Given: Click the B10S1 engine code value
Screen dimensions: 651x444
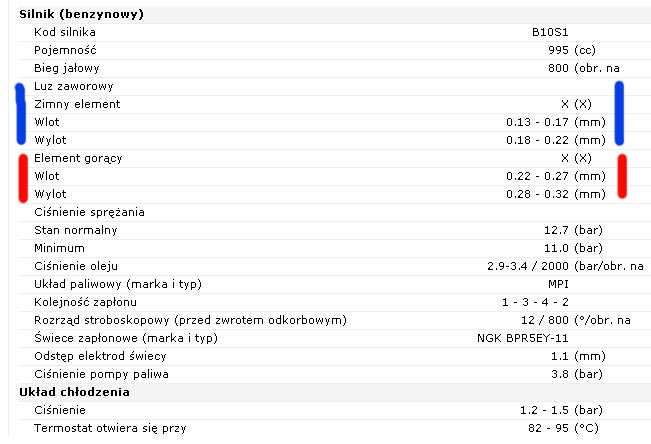Looking at the screenshot, I should [x=550, y=32].
